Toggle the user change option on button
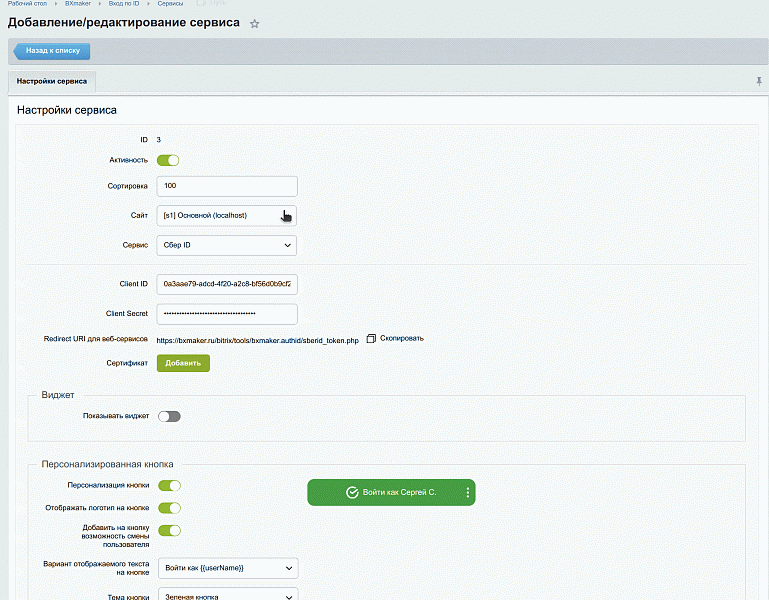The width and height of the screenshot is (769, 600). [x=169, y=531]
